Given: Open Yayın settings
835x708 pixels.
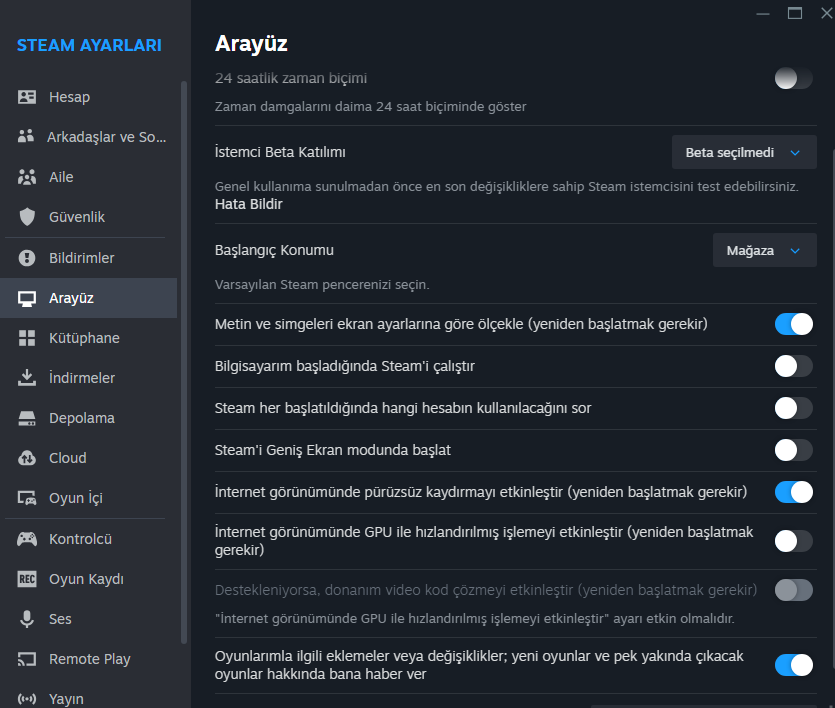Looking at the screenshot, I should (x=88, y=696).
